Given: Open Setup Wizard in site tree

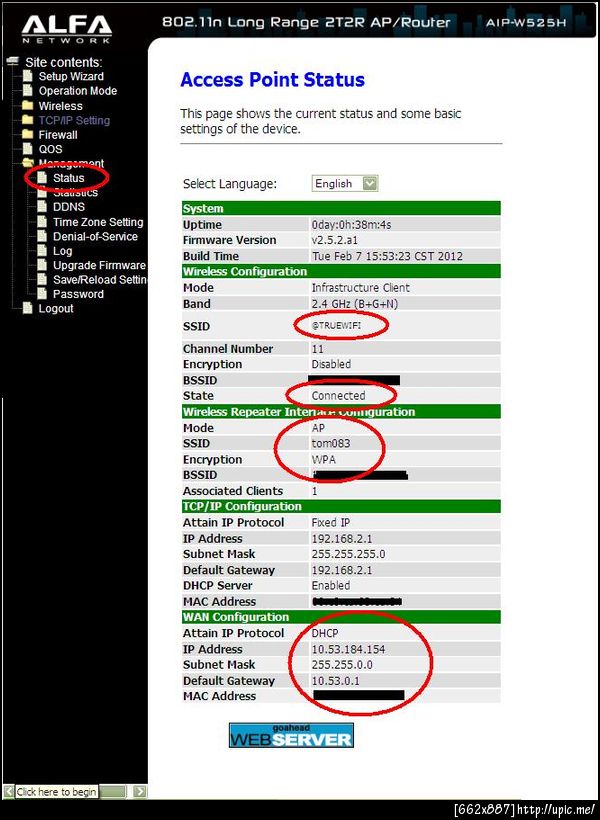Looking at the screenshot, I should point(71,76).
